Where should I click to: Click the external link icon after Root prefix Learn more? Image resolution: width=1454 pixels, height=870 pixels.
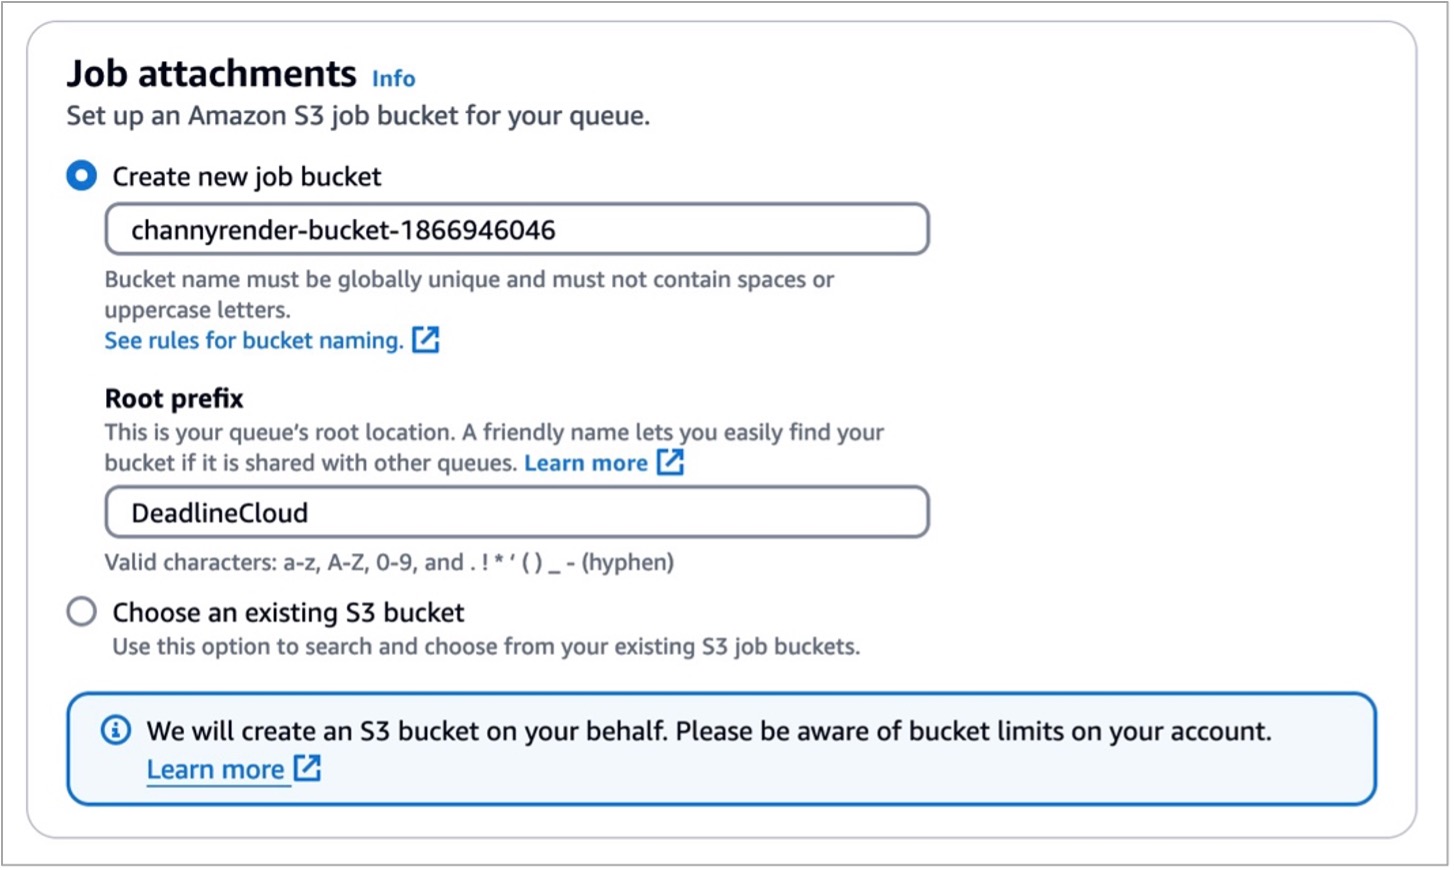coord(670,462)
